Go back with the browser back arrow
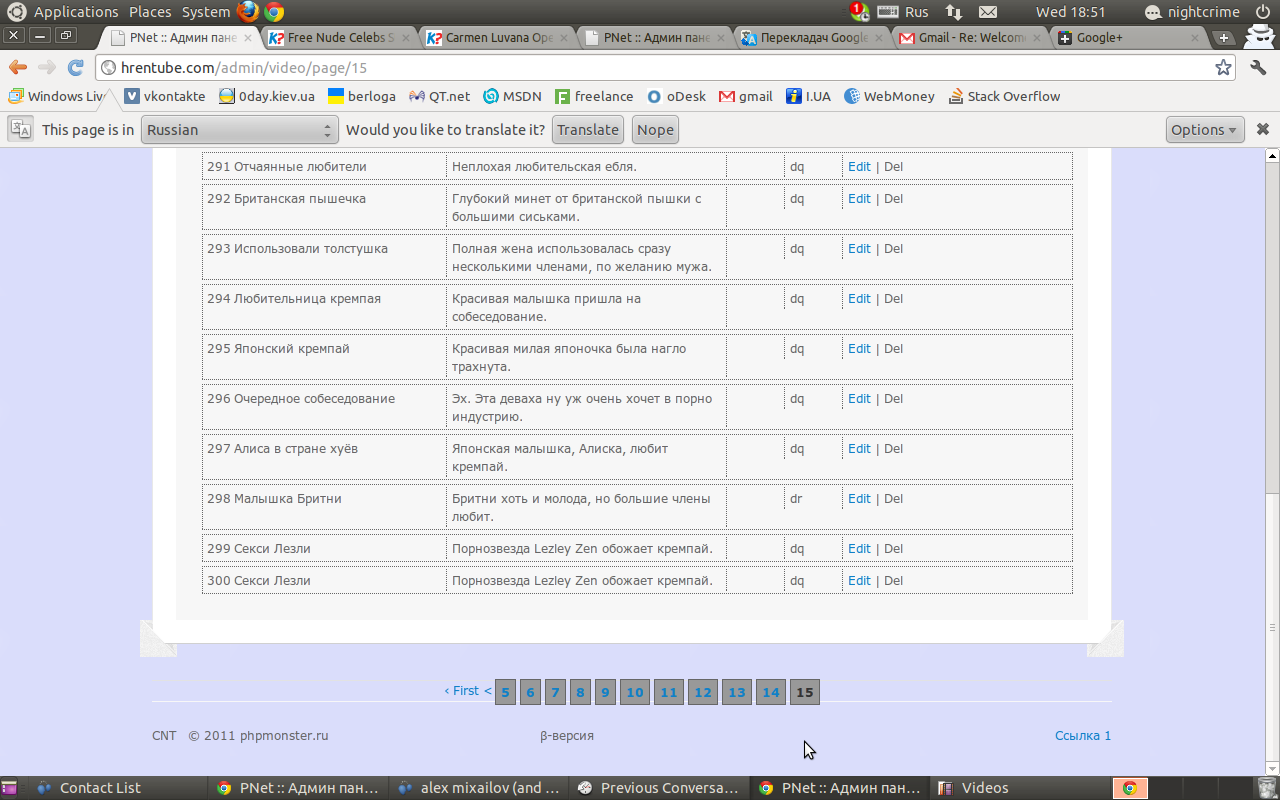This screenshot has height=800, width=1280. pos(18,68)
